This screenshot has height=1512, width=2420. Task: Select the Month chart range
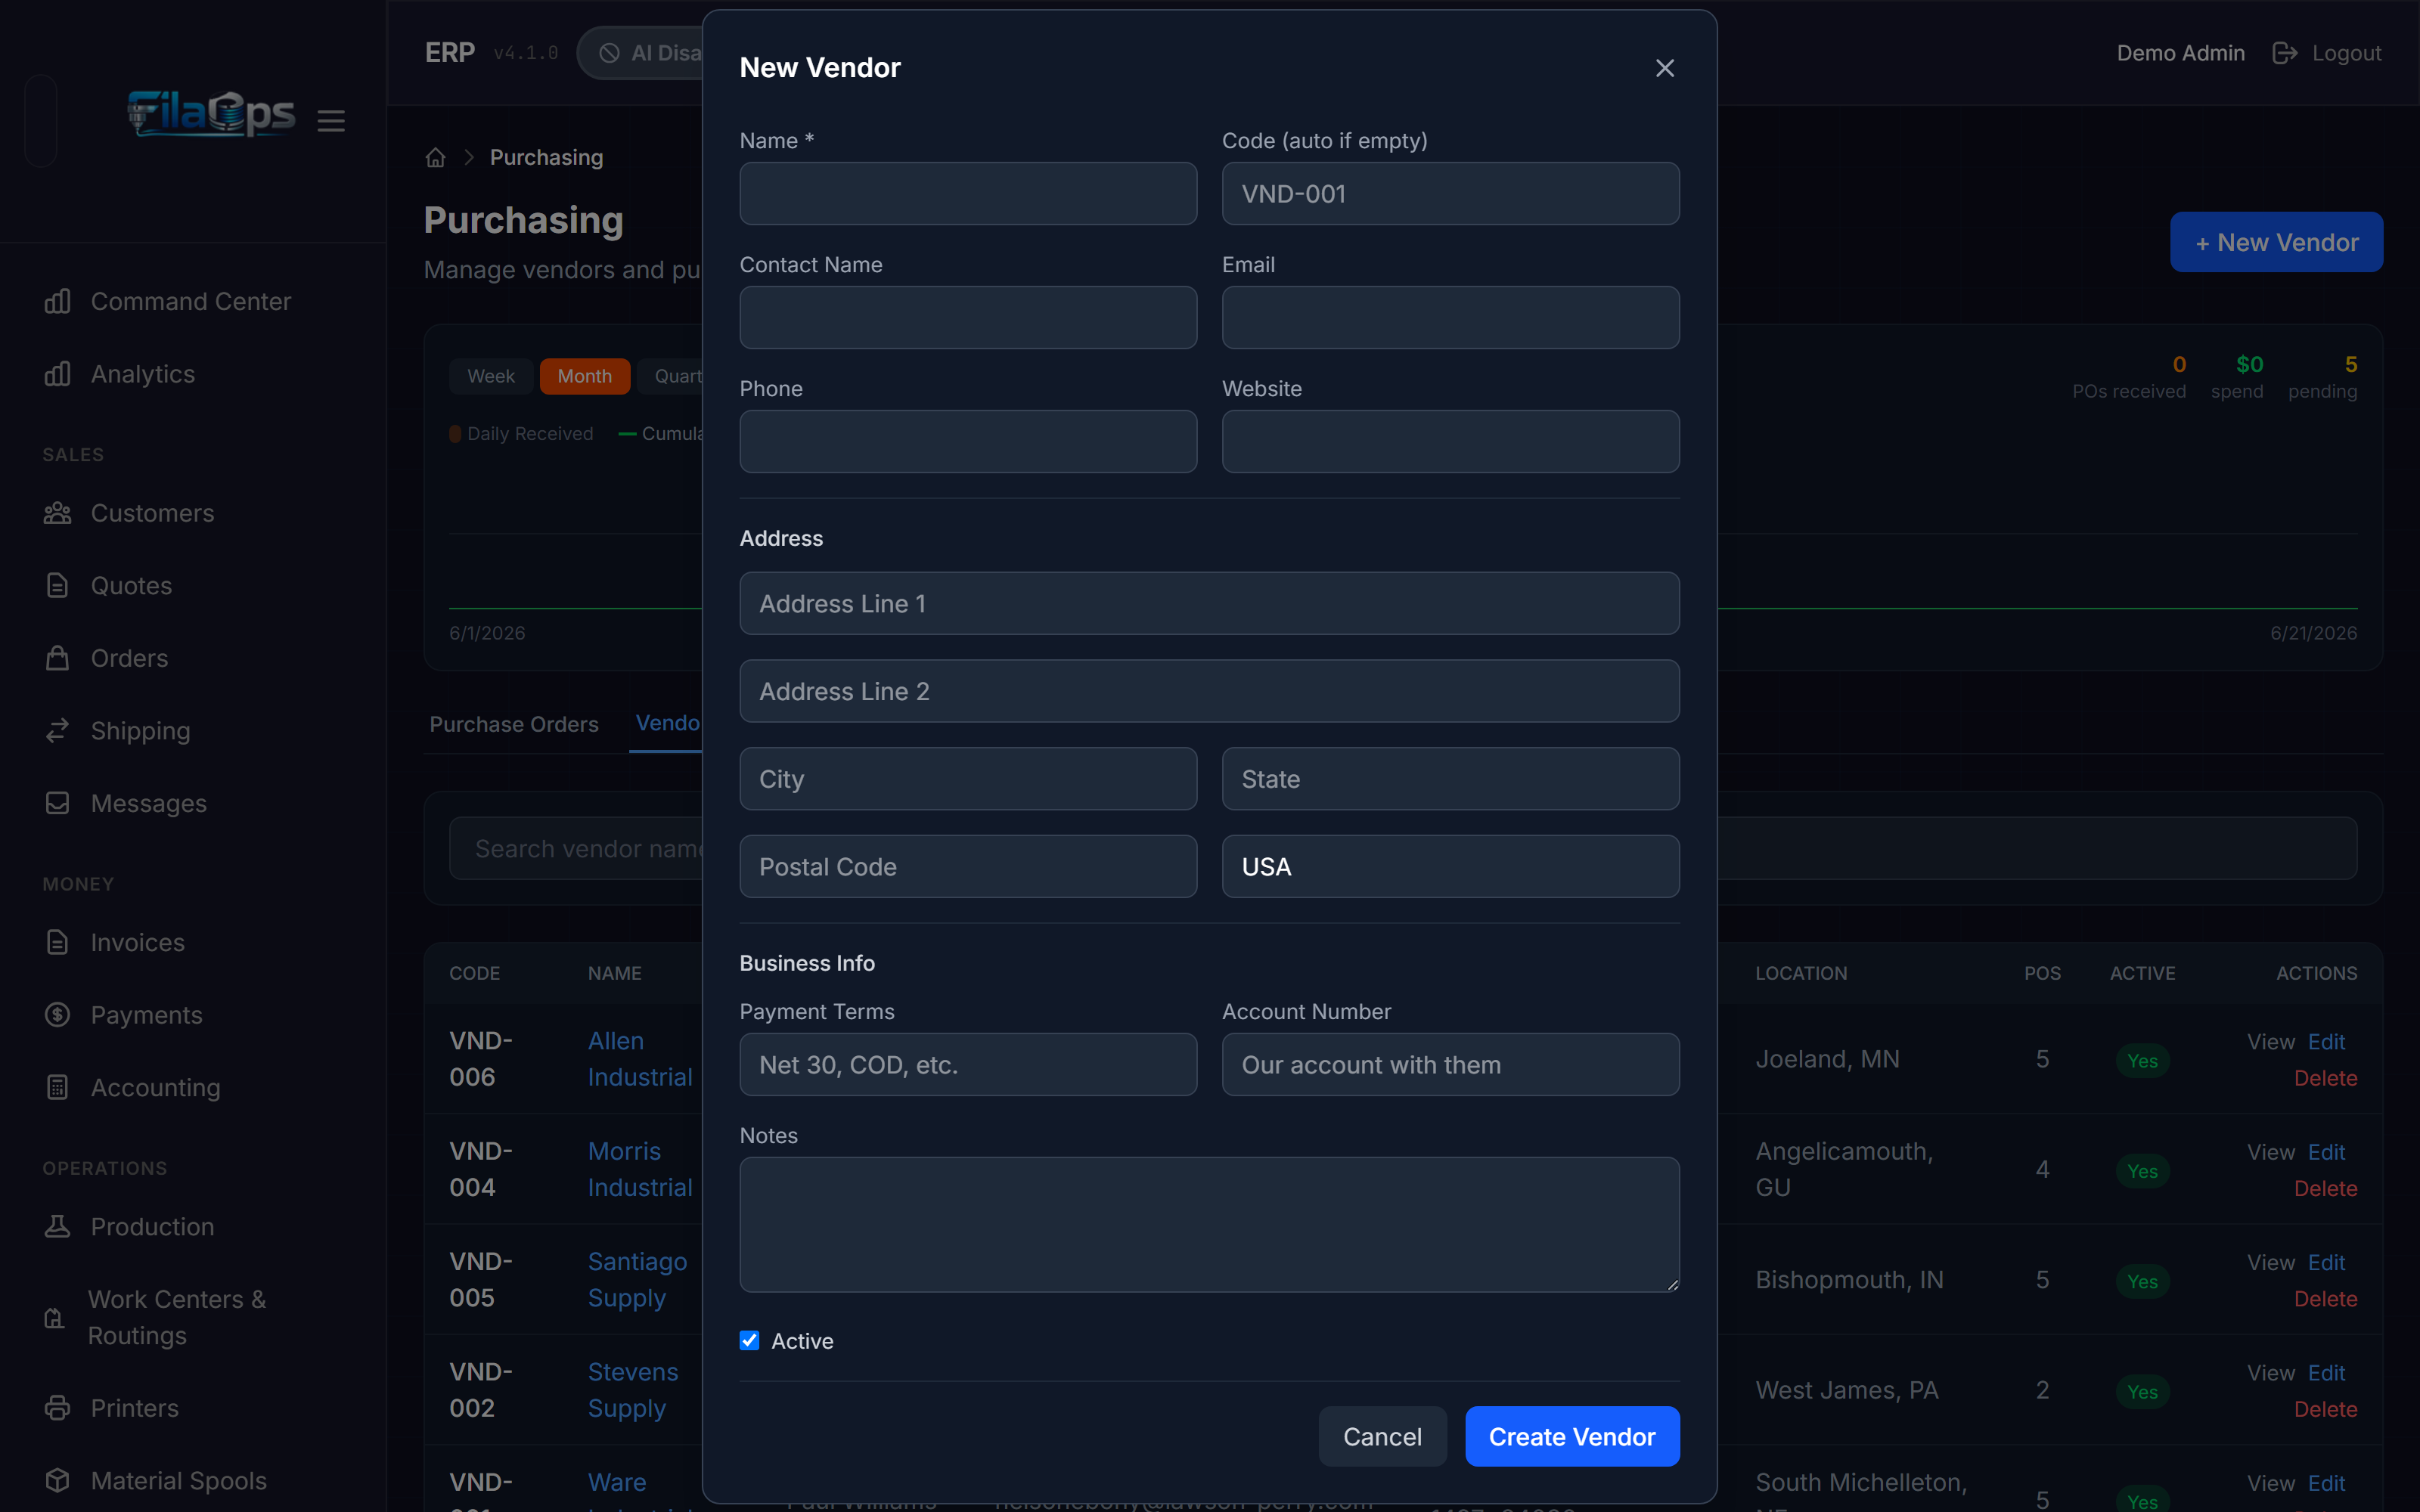pos(584,376)
